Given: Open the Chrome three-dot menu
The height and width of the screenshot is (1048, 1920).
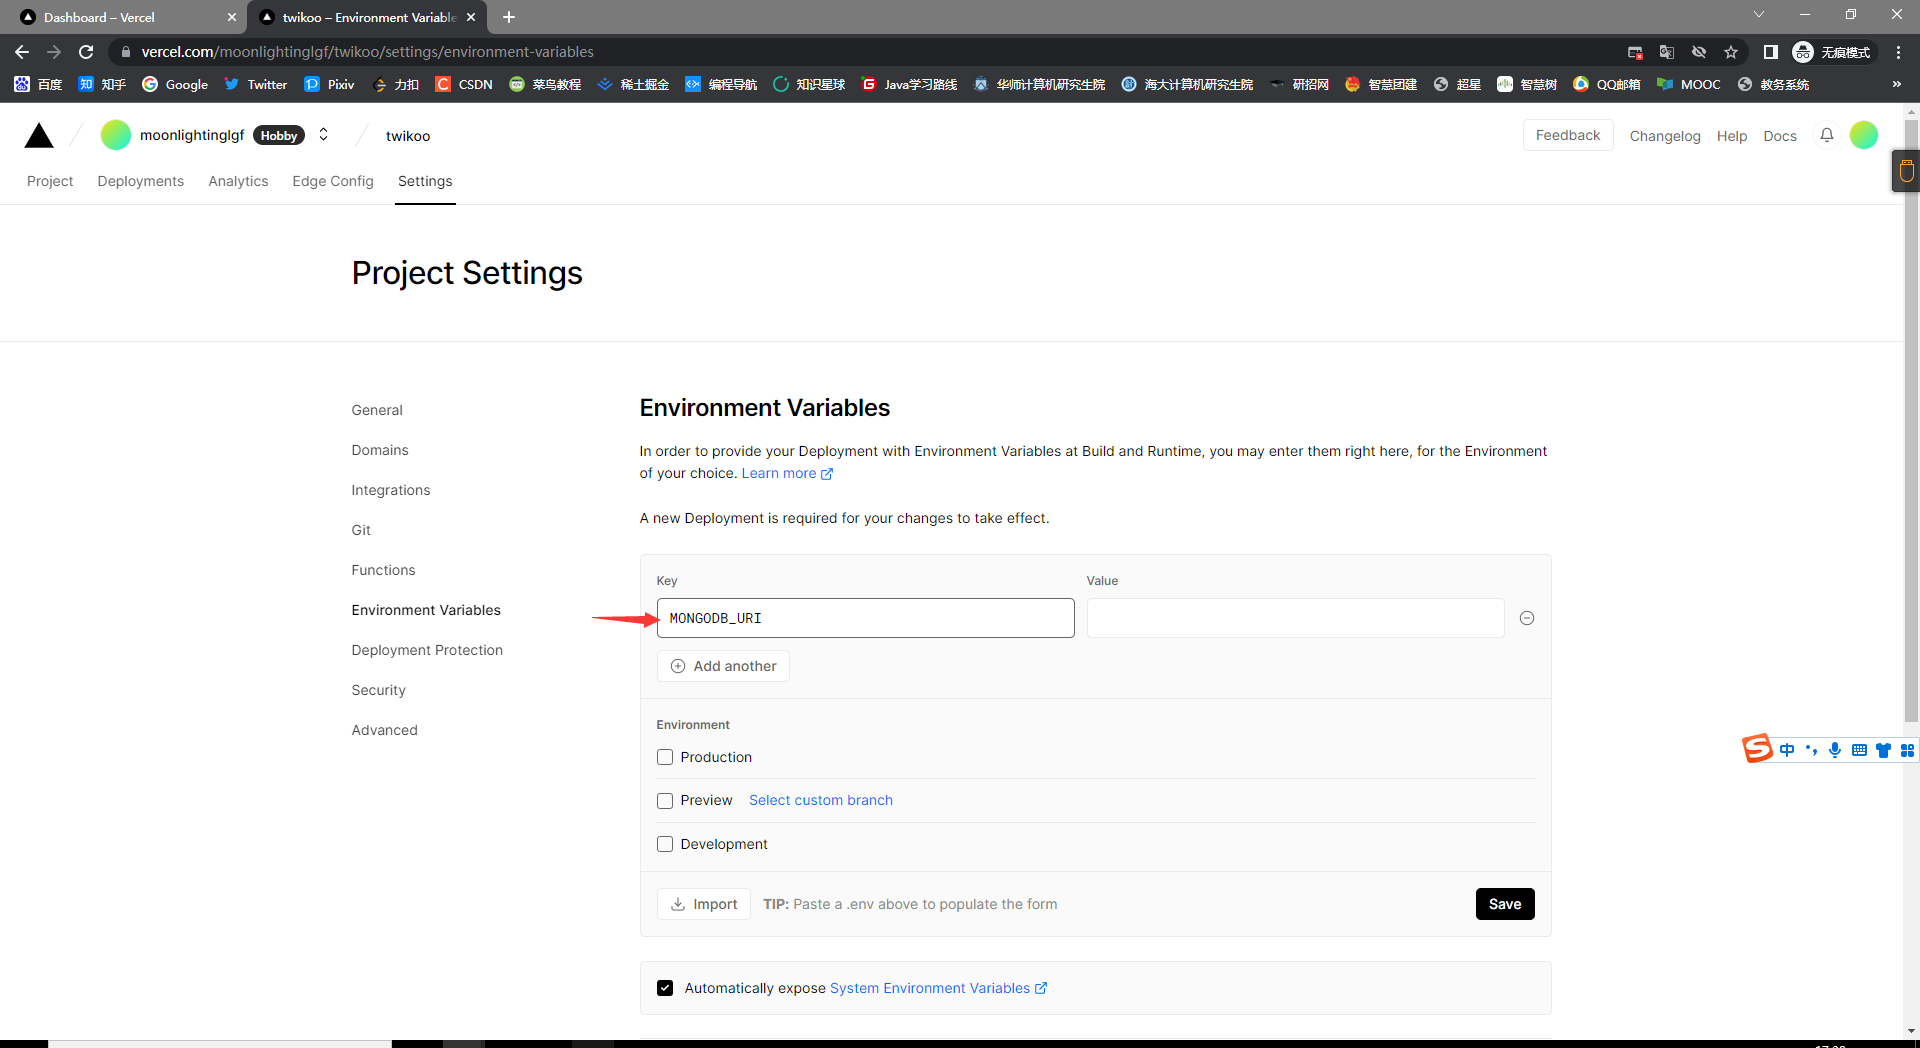Looking at the screenshot, I should point(1898,52).
